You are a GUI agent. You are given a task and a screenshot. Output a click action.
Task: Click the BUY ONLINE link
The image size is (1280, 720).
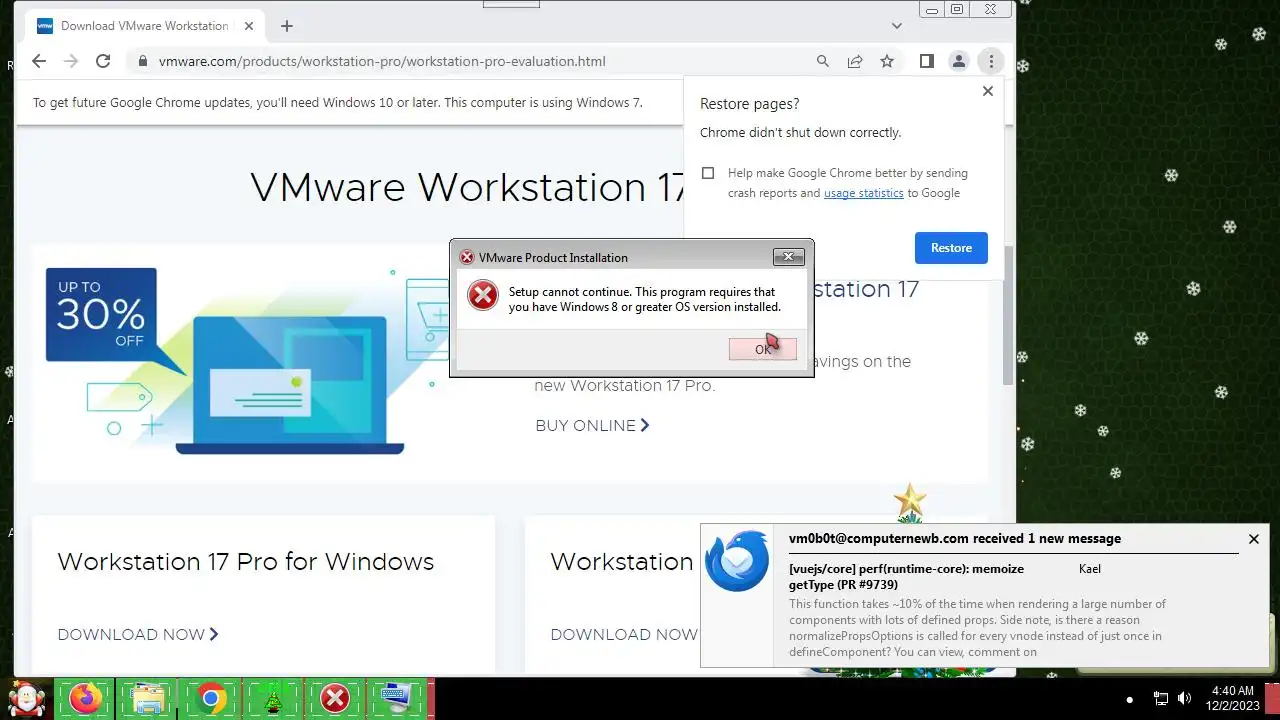coord(592,425)
